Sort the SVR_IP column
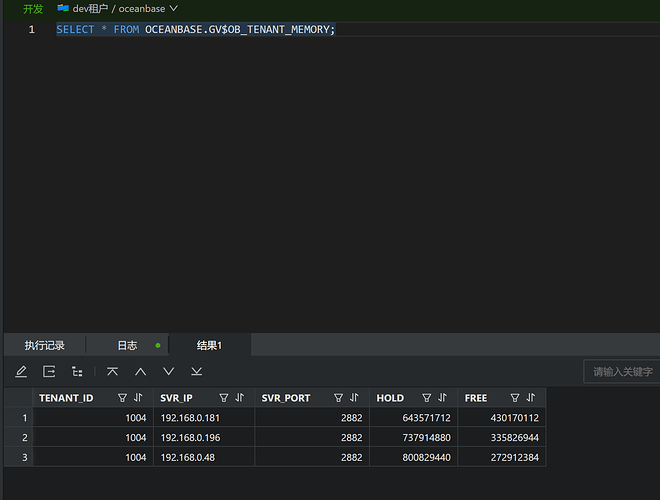The height and width of the screenshot is (500, 660). (x=240, y=398)
